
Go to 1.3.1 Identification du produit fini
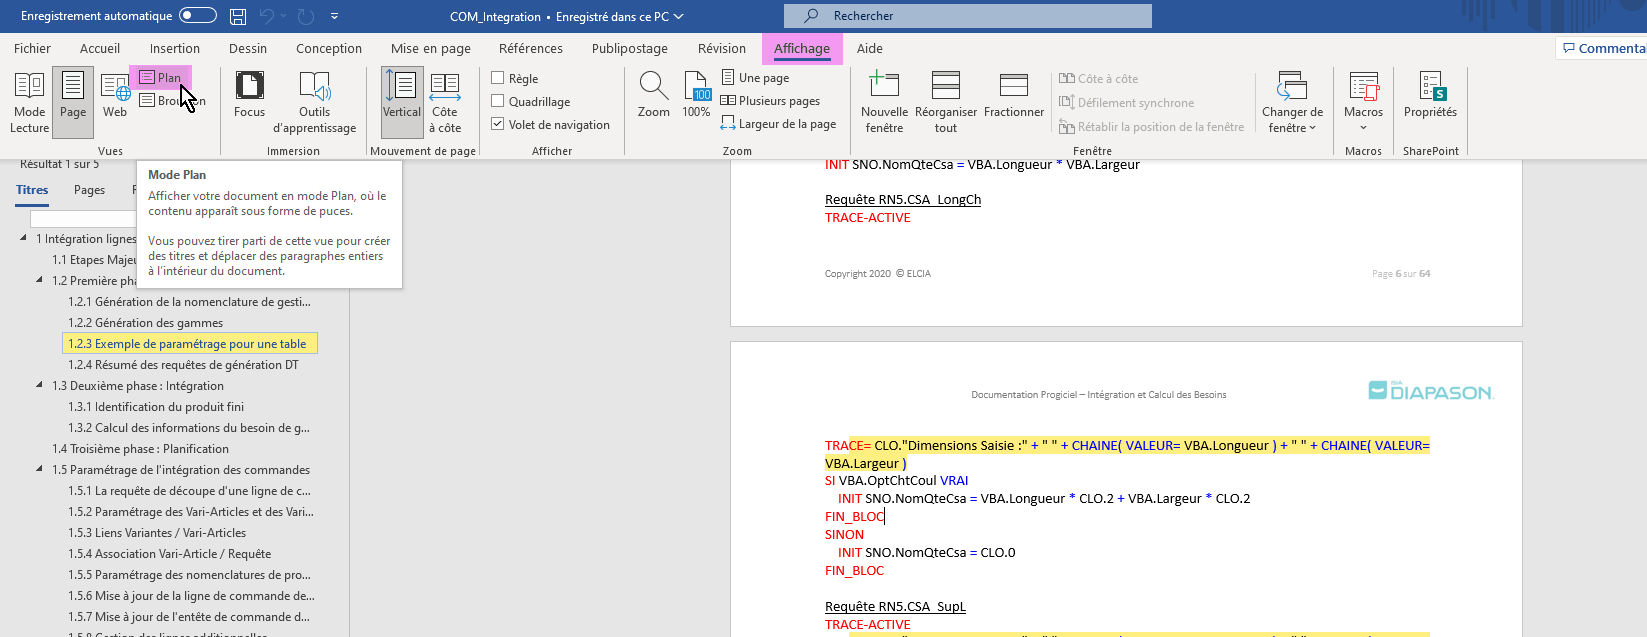point(156,406)
